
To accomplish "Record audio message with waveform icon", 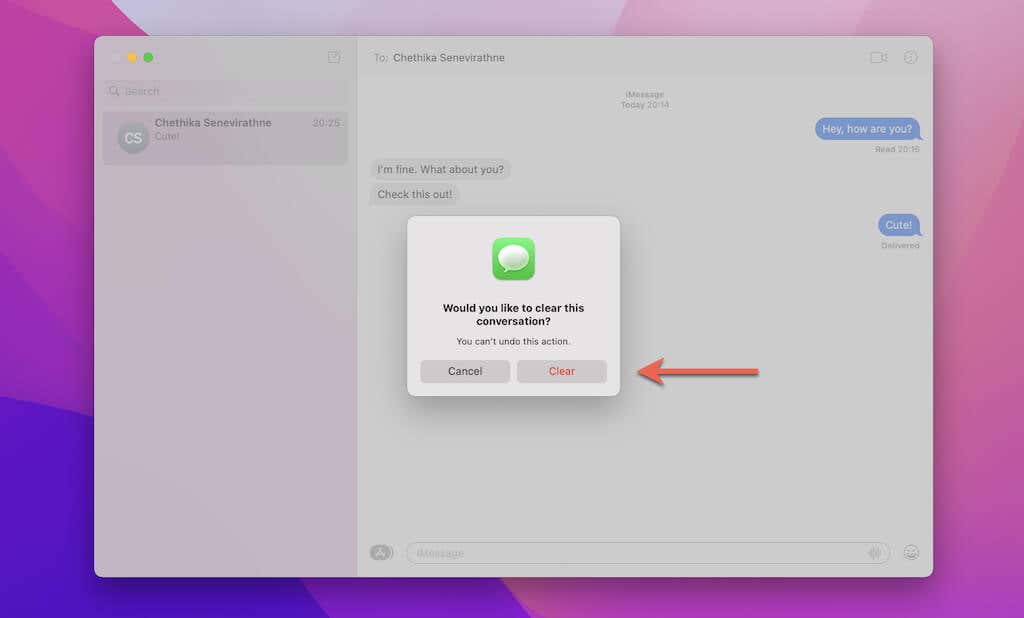I will 875,553.
